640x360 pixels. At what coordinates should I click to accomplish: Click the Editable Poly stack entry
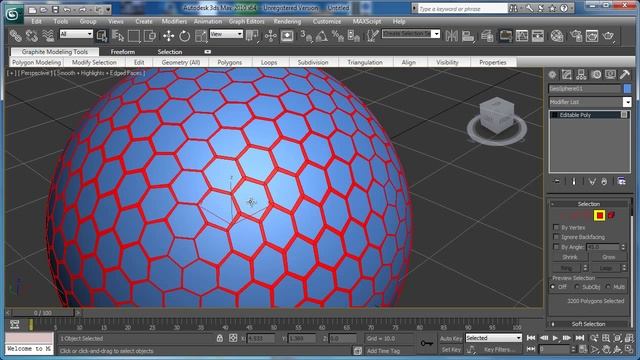pyautogui.click(x=589, y=115)
